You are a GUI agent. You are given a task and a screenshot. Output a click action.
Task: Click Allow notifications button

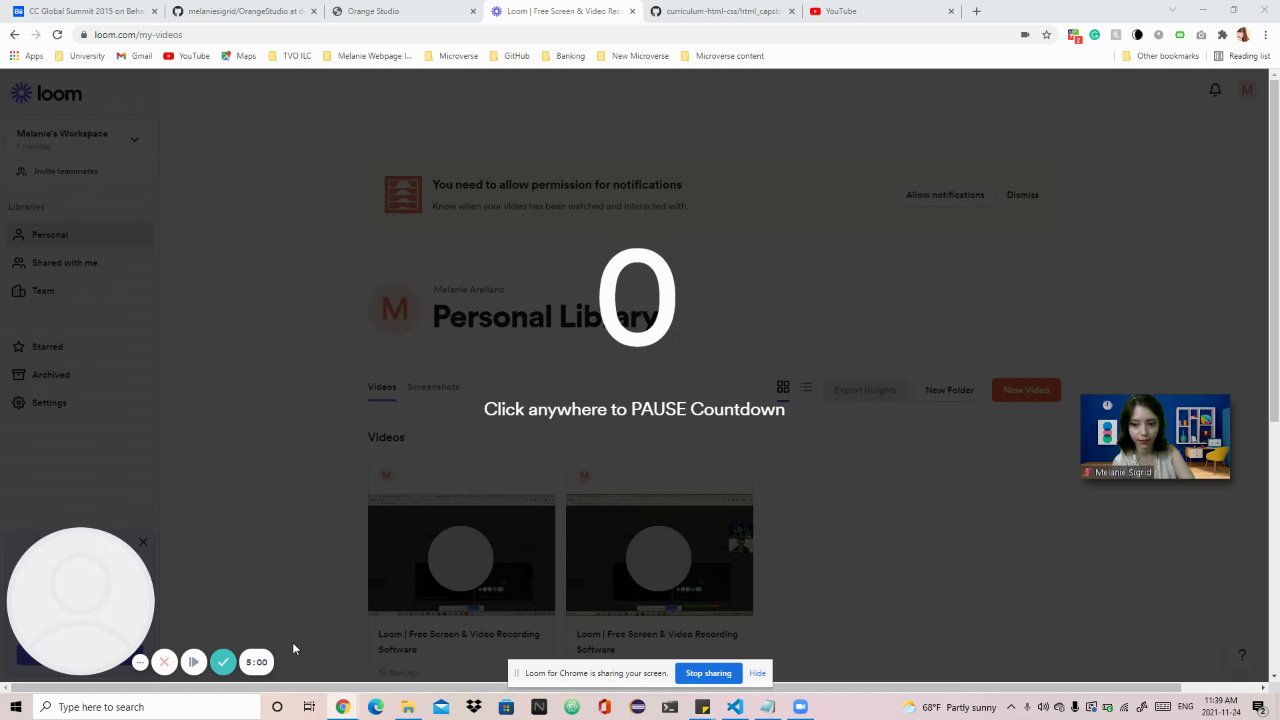pos(945,195)
